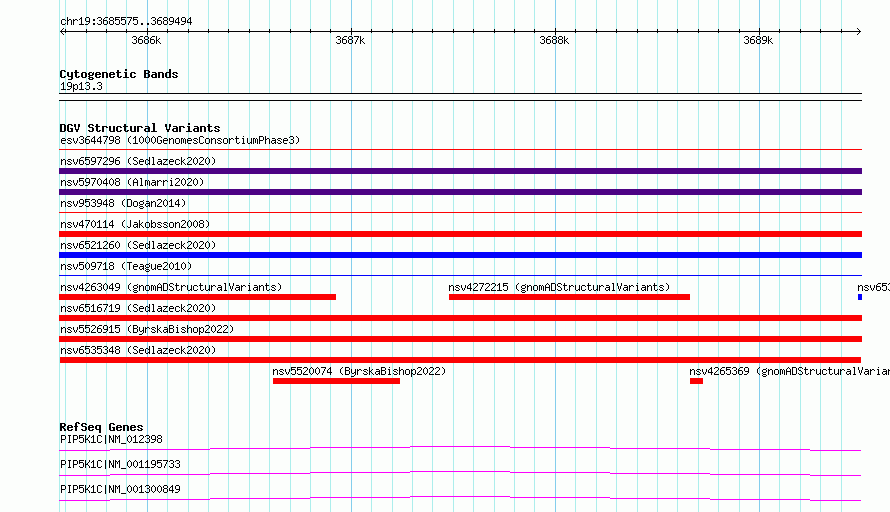The width and height of the screenshot is (890, 512).
Task: Click the left arrow of the ruler
Action: click(x=63, y=31)
